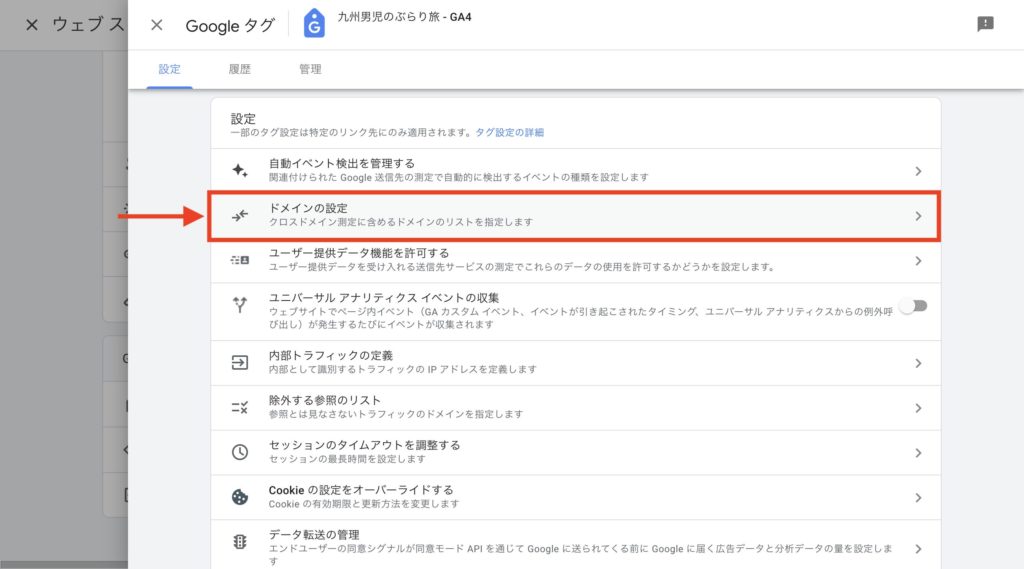Click the merge arrows icon for ドメインの設定
Screen dimensions: 1024x569
tap(240, 216)
